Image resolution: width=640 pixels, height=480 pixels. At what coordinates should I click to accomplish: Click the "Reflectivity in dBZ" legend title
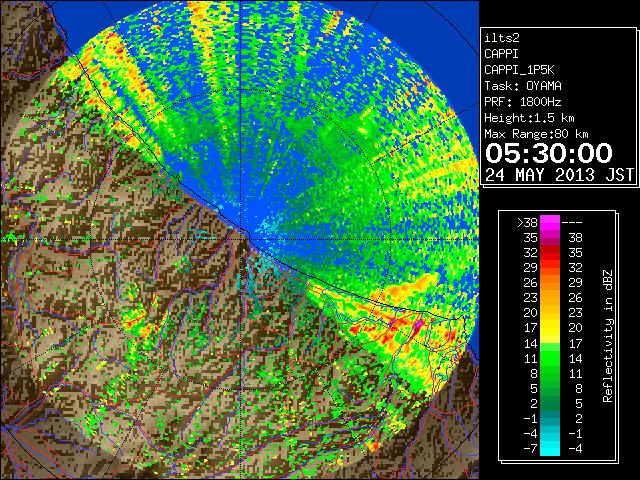[608, 336]
